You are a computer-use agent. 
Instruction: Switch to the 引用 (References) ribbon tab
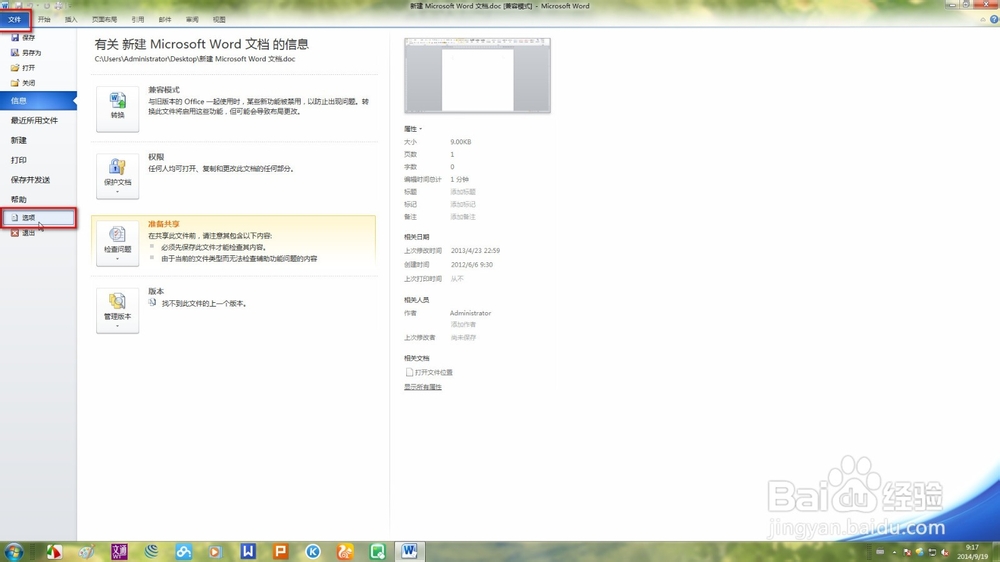(x=138, y=20)
